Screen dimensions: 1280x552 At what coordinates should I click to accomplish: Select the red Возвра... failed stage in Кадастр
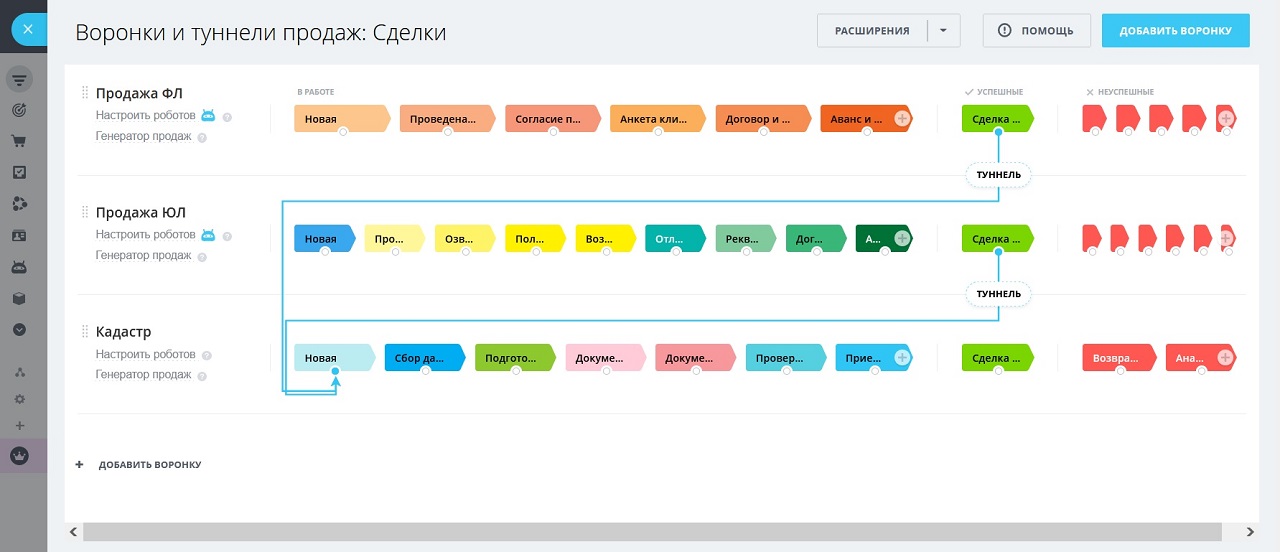[x=1119, y=357]
